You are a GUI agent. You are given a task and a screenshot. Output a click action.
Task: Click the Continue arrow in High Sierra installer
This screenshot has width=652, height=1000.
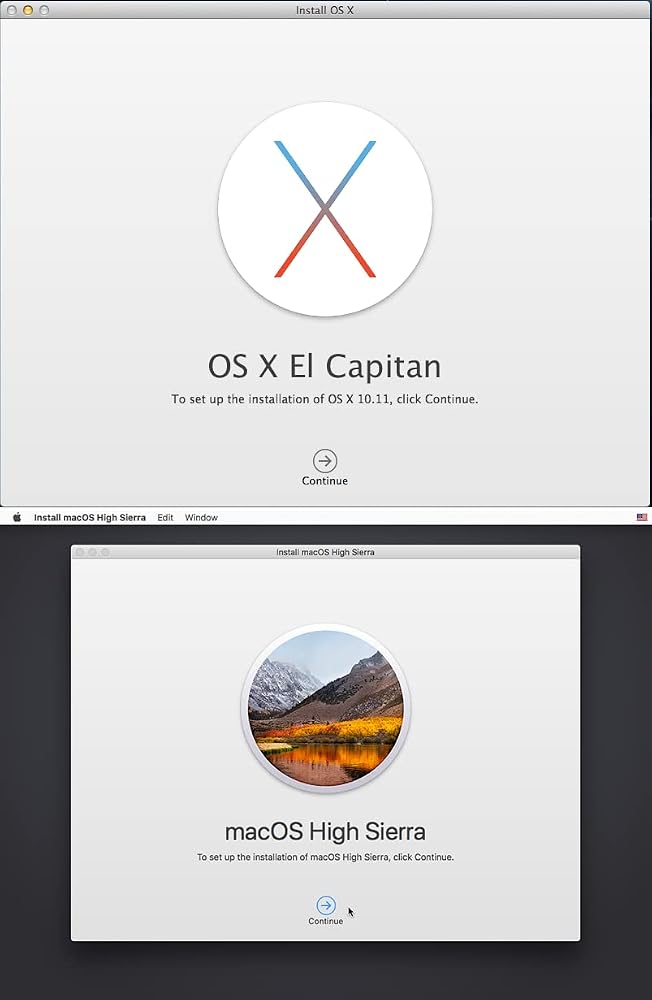[325, 905]
